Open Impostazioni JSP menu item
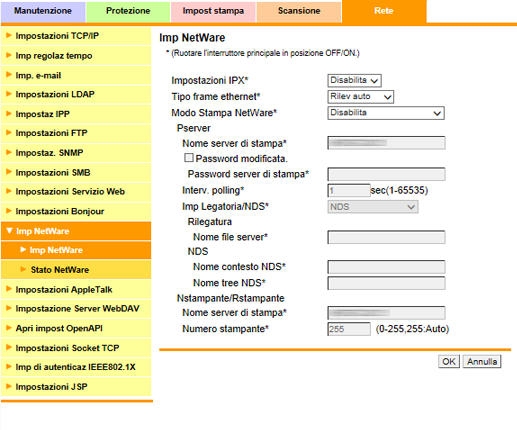This screenshot has width=517, height=430. pos(76,387)
